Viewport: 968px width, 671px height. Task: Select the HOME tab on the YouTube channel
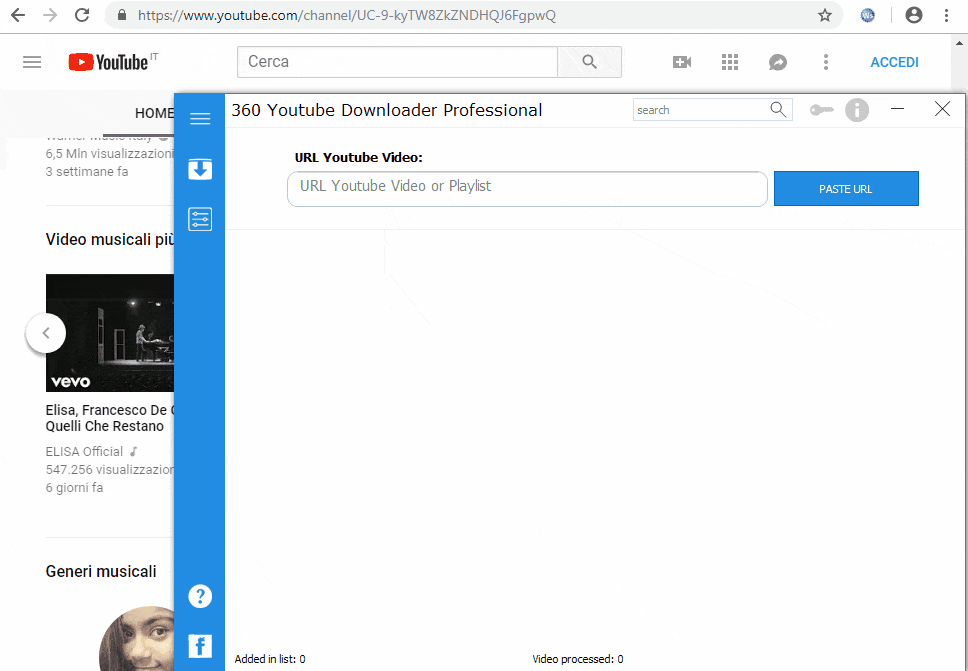click(x=154, y=113)
